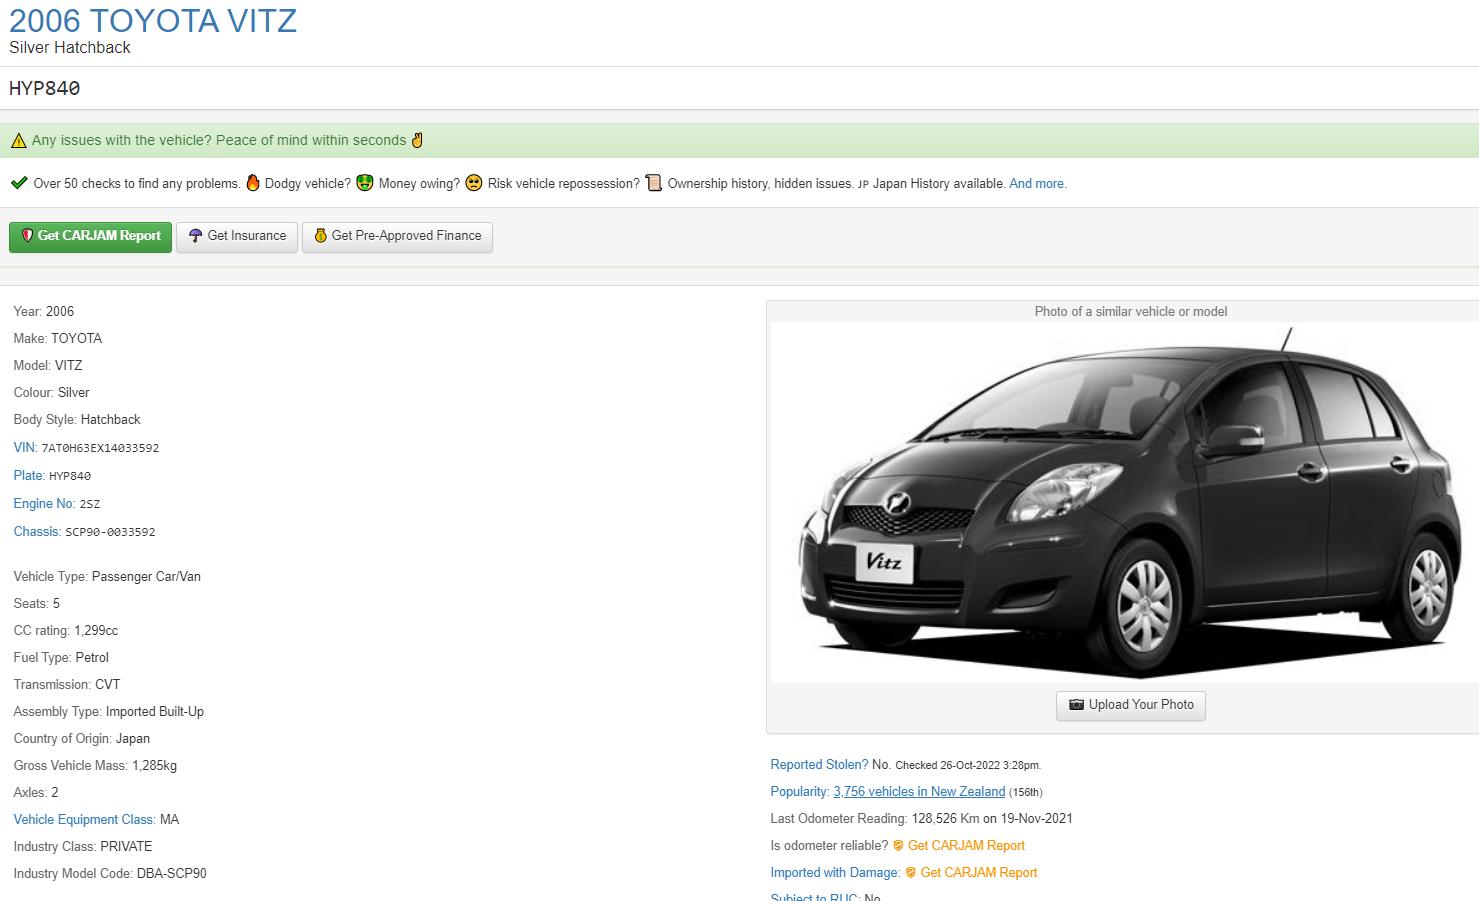
Task: Select the "Seats: 5" row
Action: 37,603
